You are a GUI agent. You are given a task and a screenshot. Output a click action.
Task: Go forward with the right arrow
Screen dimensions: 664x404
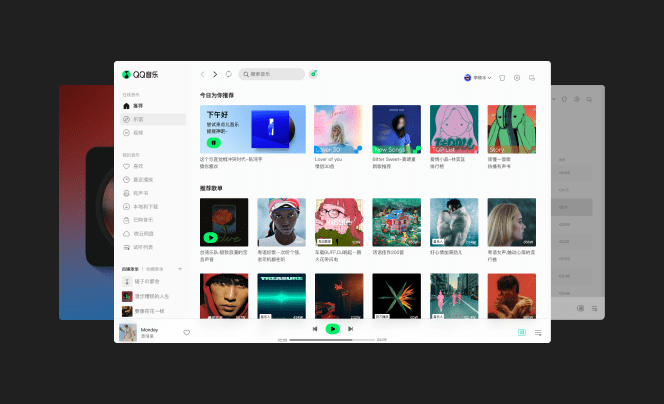pyautogui.click(x=215, y=74)
